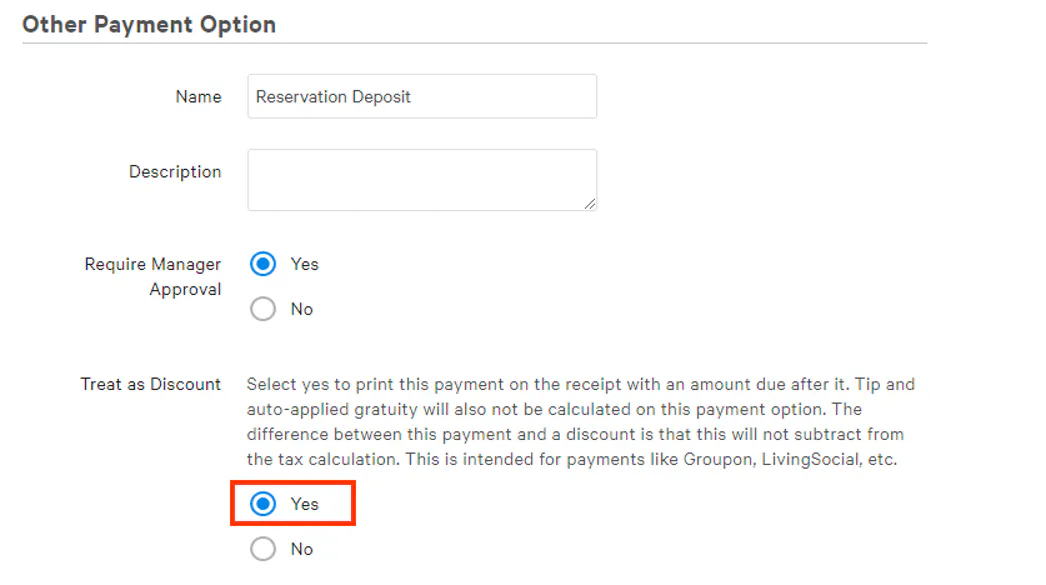1046x585 pixels.
Task: Select No radio under Treat as Discount
Action: coord(263,549)
